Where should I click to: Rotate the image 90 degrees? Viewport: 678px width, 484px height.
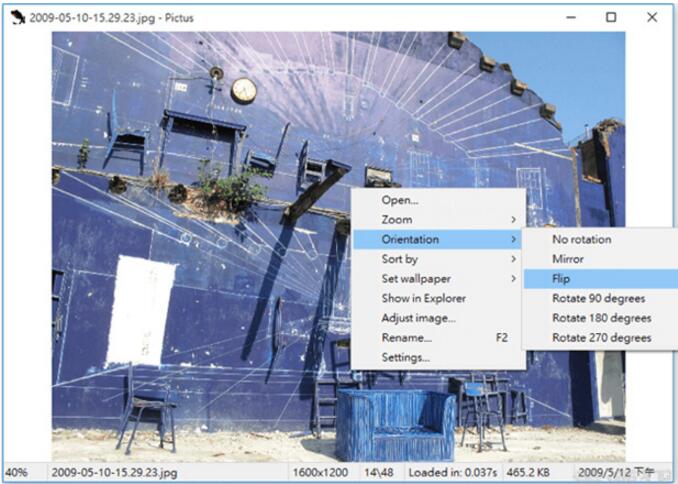point(598,298)
